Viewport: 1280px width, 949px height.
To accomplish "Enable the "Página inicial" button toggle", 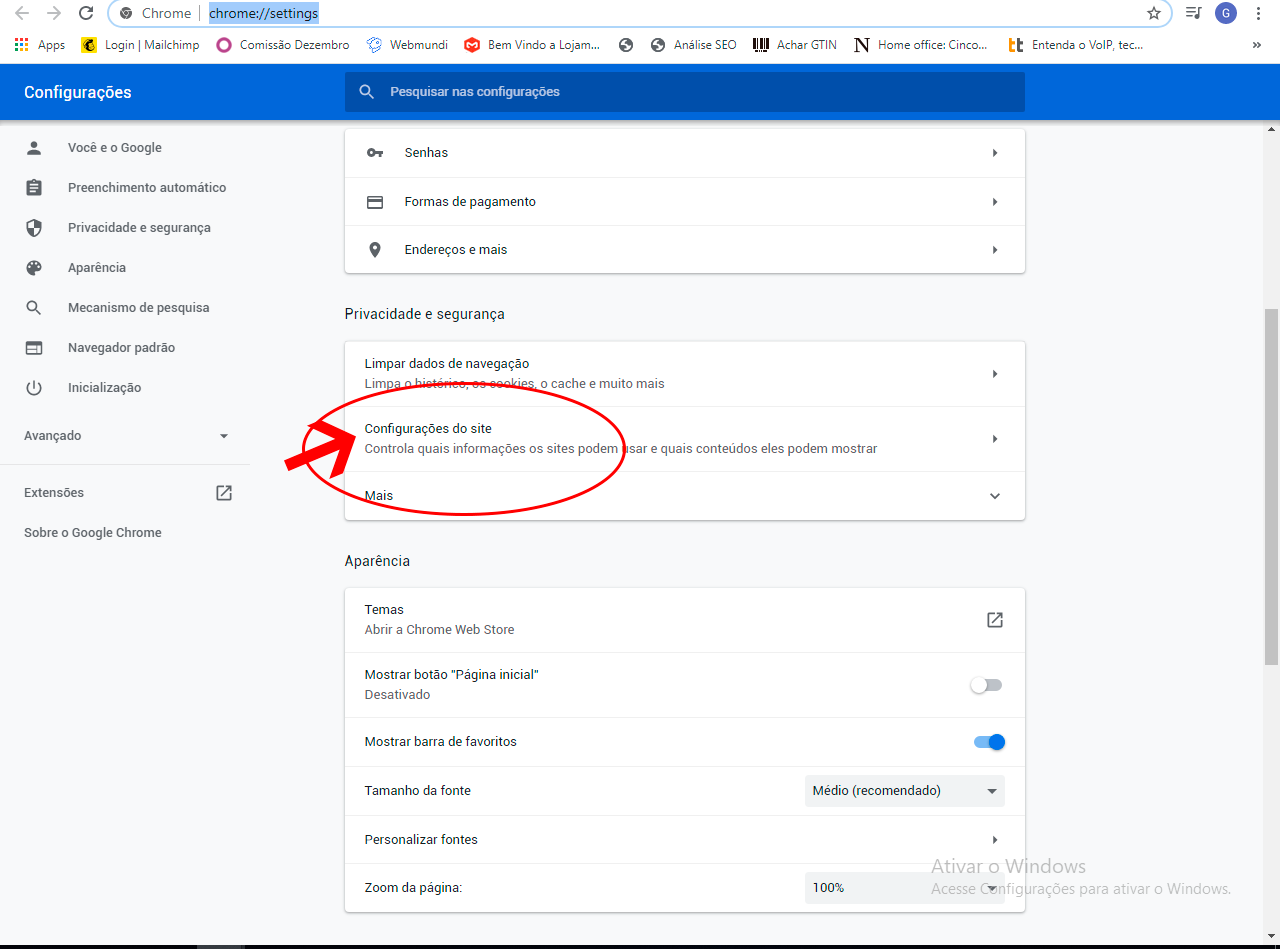I will 986,685.
